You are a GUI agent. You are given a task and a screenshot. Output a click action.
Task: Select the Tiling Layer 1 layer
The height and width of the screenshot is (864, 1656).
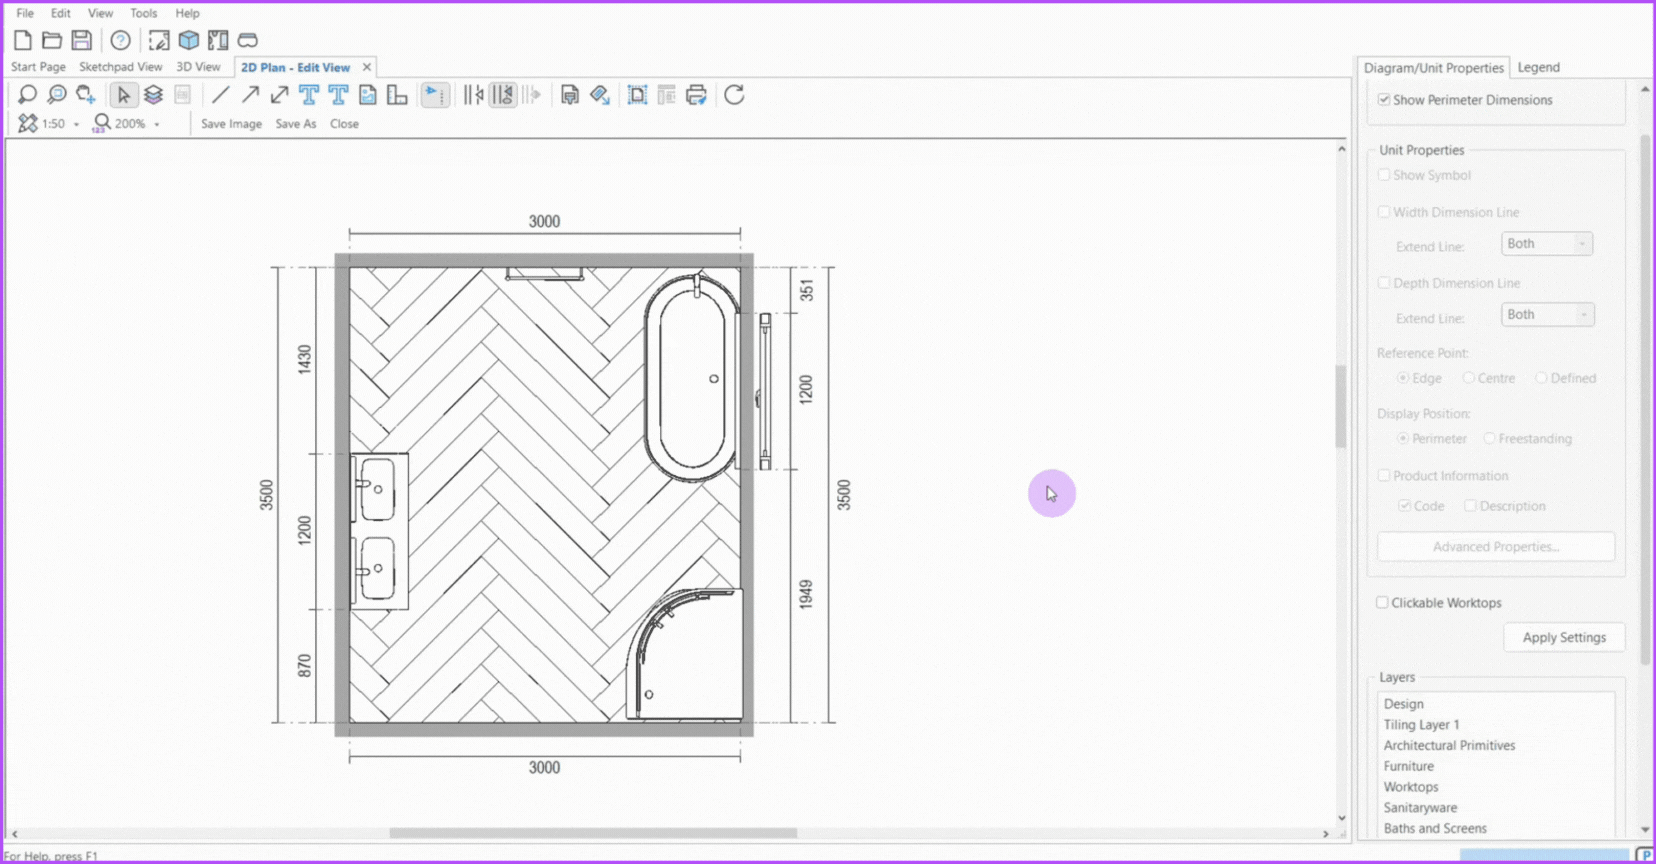coord(1421,725)
